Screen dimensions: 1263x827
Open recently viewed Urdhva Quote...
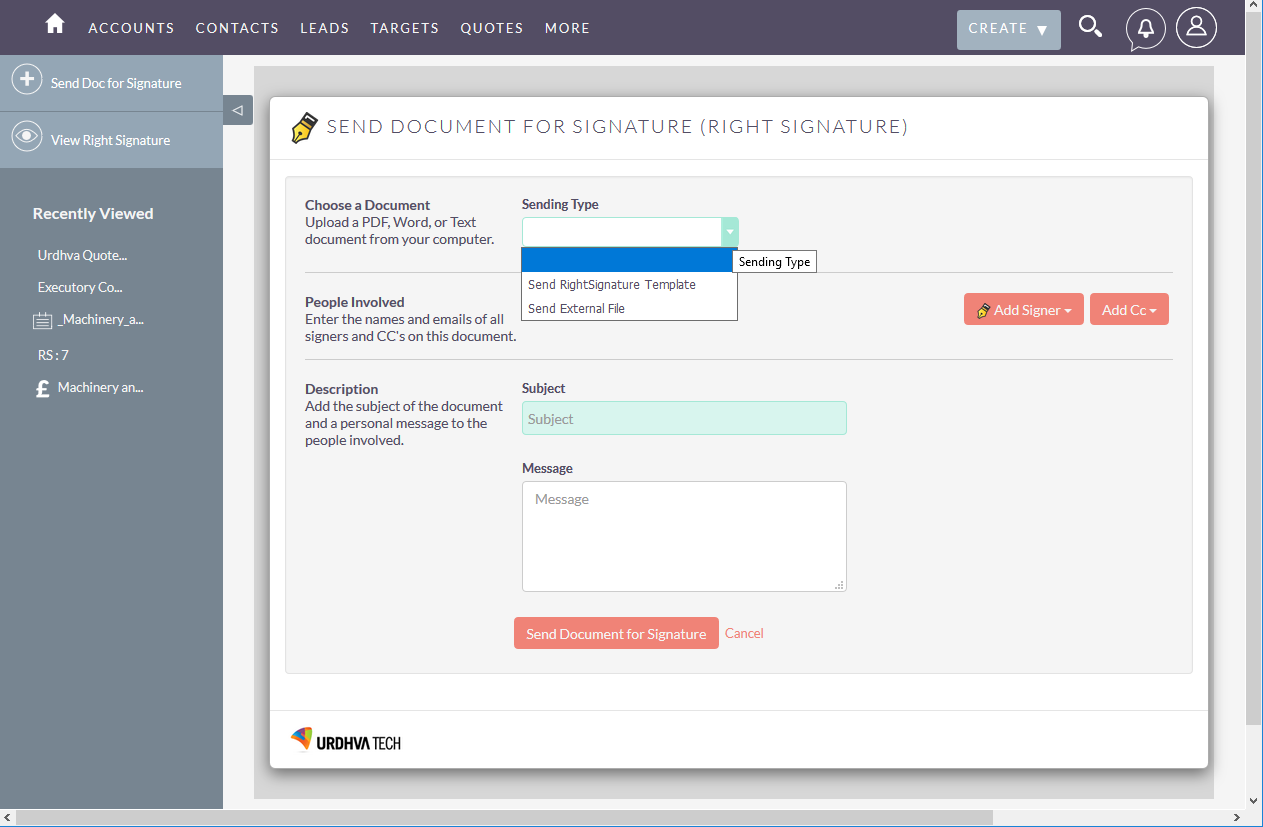tap(82, 255)
